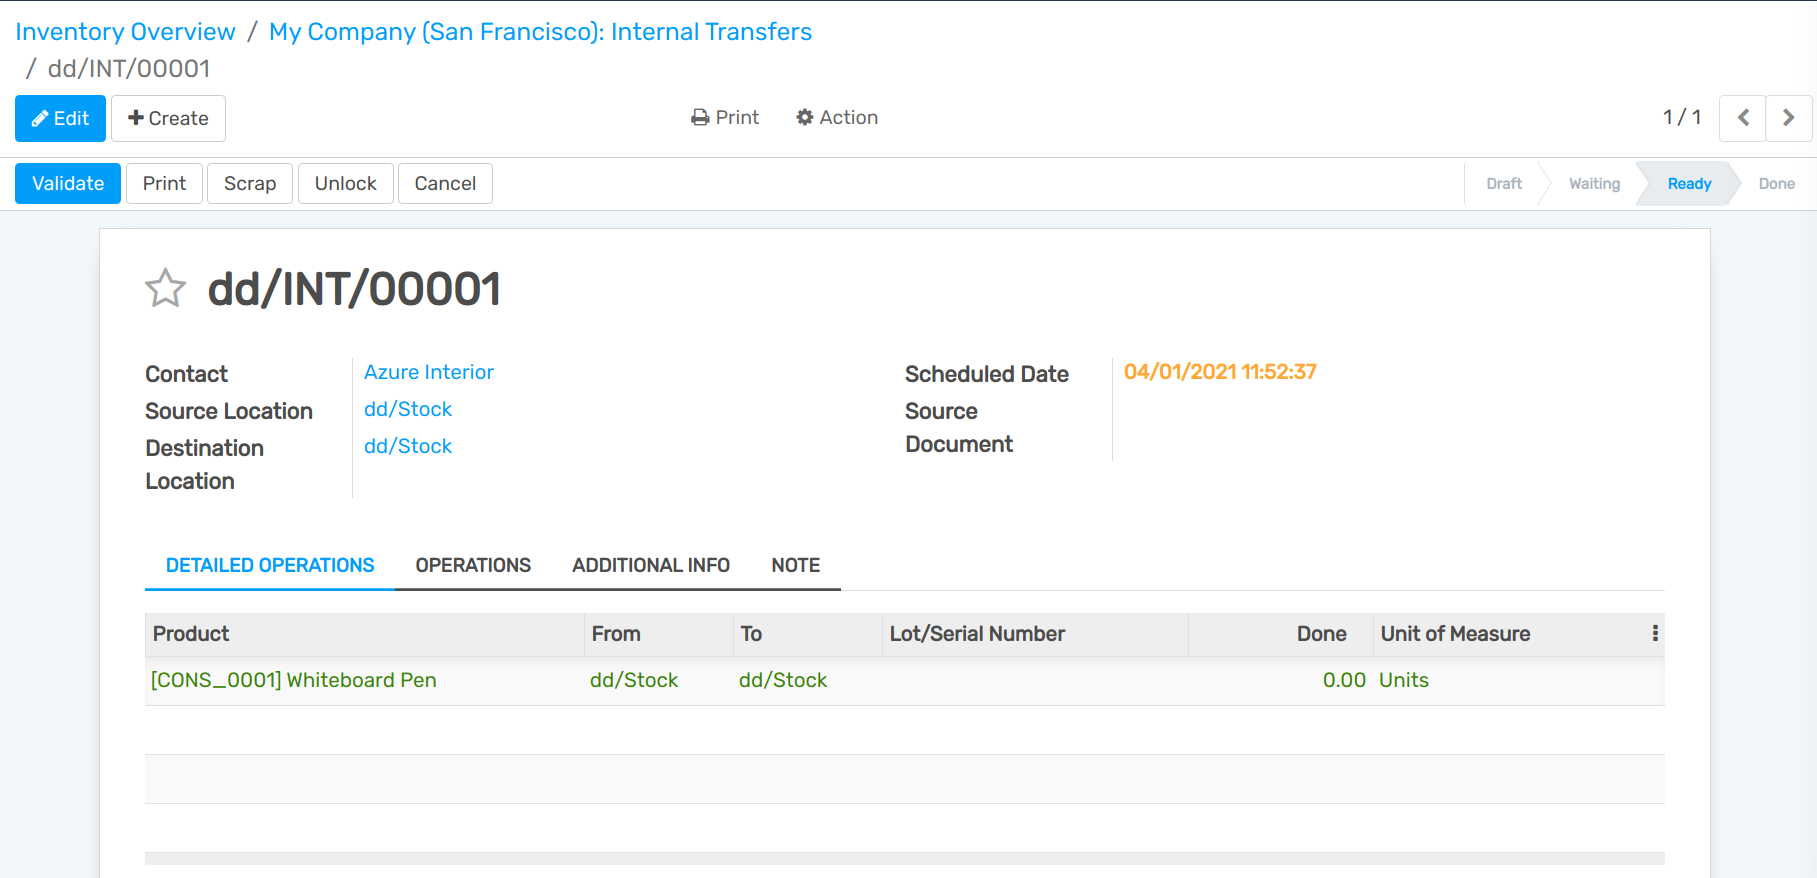Click the Scrap button
The width and height of the screenshot is (1817, 878).
[x=250, y=184]
